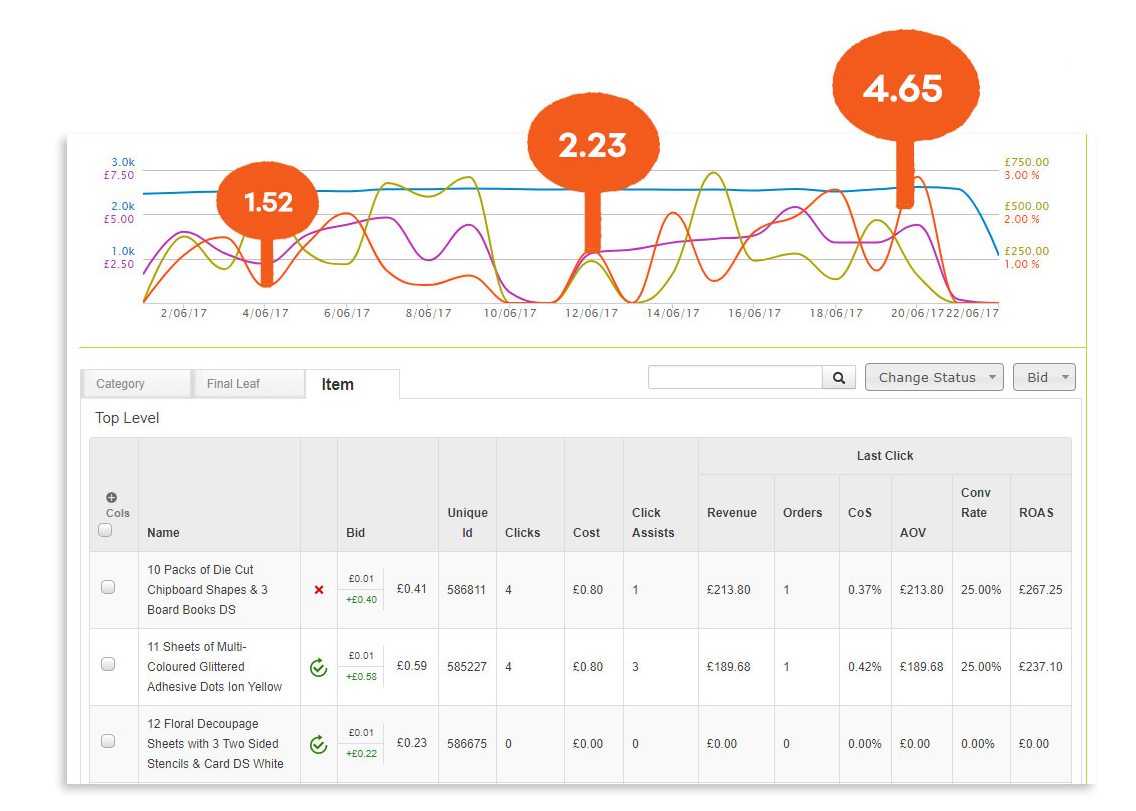Expand the Bid dropdown menu
The width and height of the screenshot is (1136, 811).
(x=1044, y=377)
